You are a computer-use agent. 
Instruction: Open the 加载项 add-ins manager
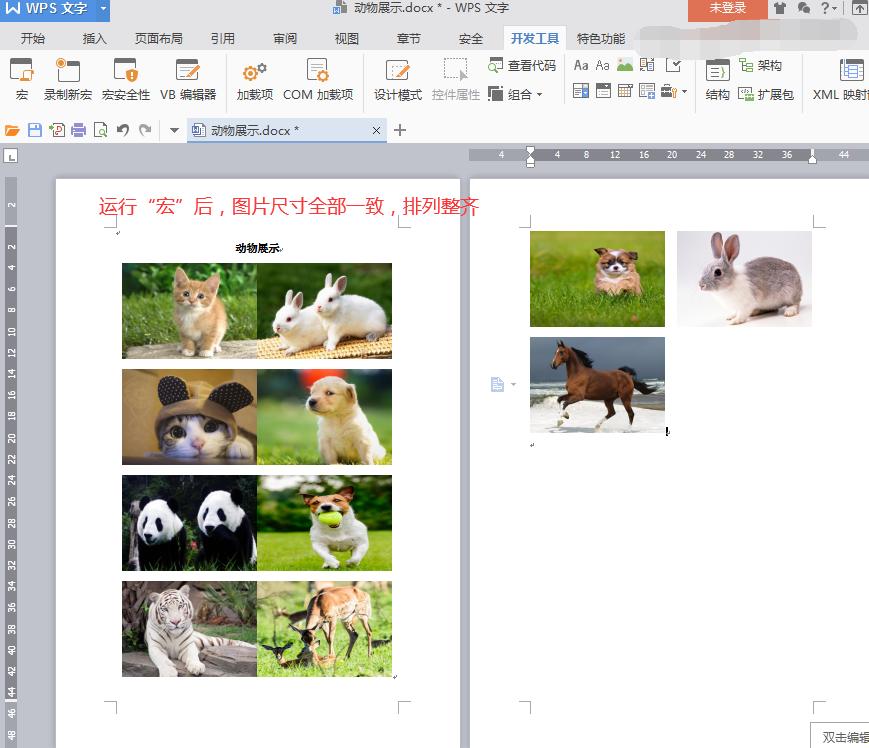point(255,78)
